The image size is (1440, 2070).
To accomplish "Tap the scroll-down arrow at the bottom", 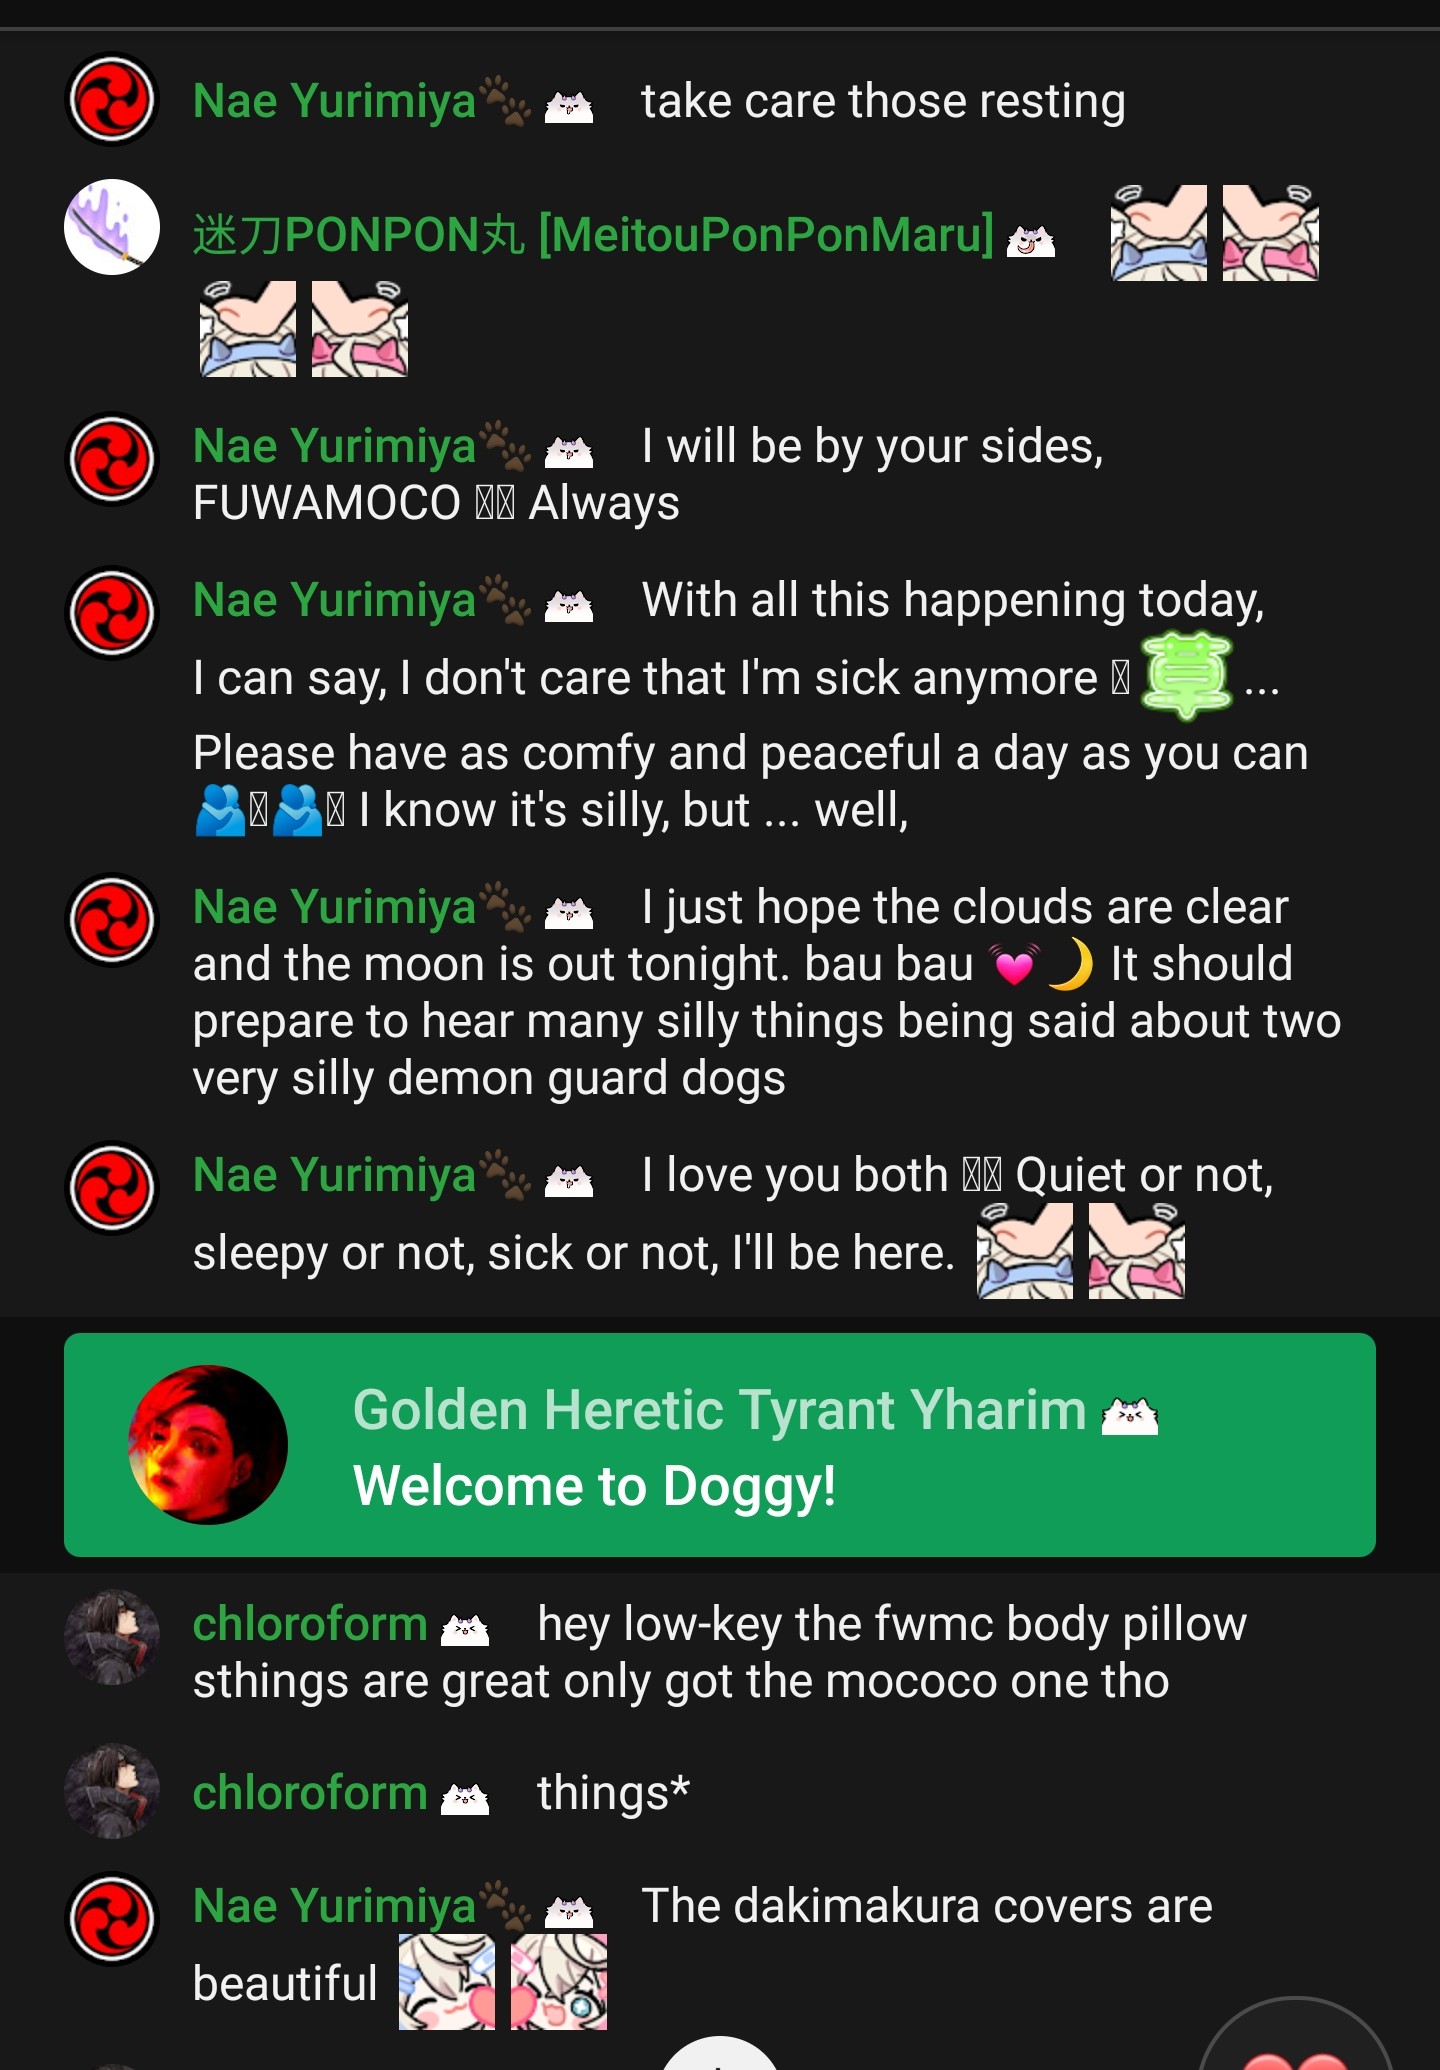I will (x=720, y=2054).
